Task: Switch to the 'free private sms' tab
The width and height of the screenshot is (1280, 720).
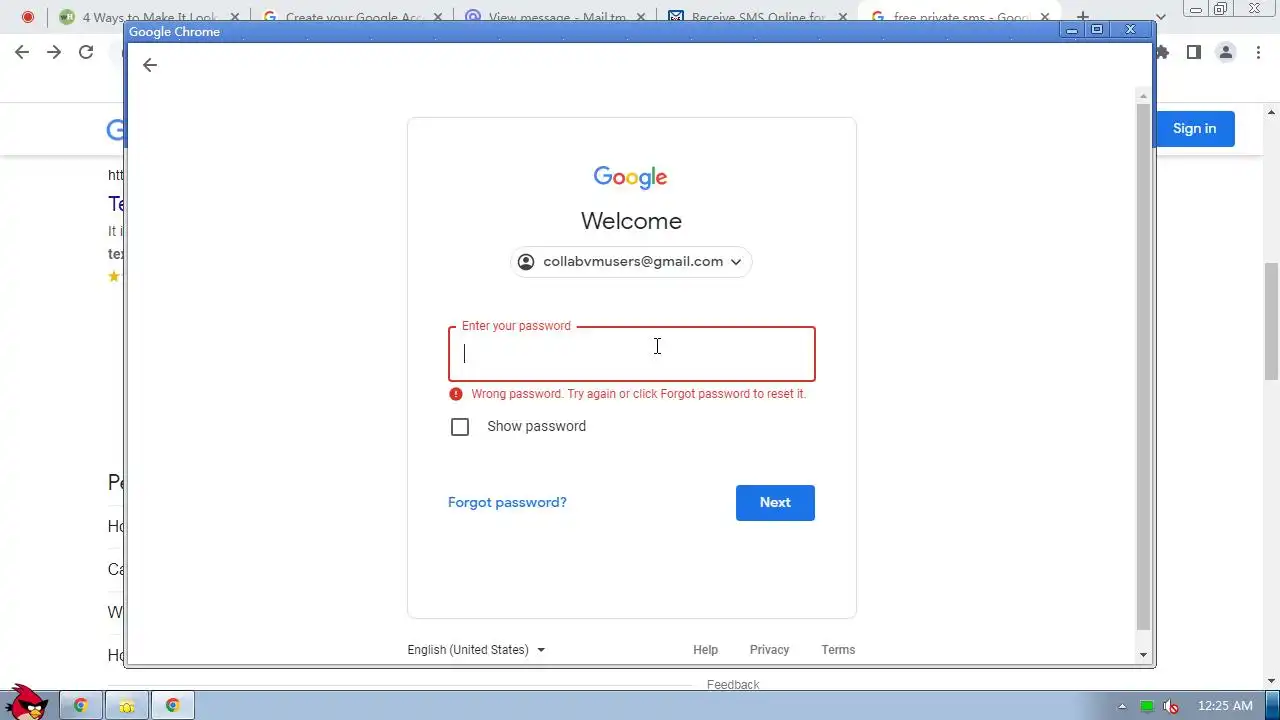Action: [x=959, y=17]
